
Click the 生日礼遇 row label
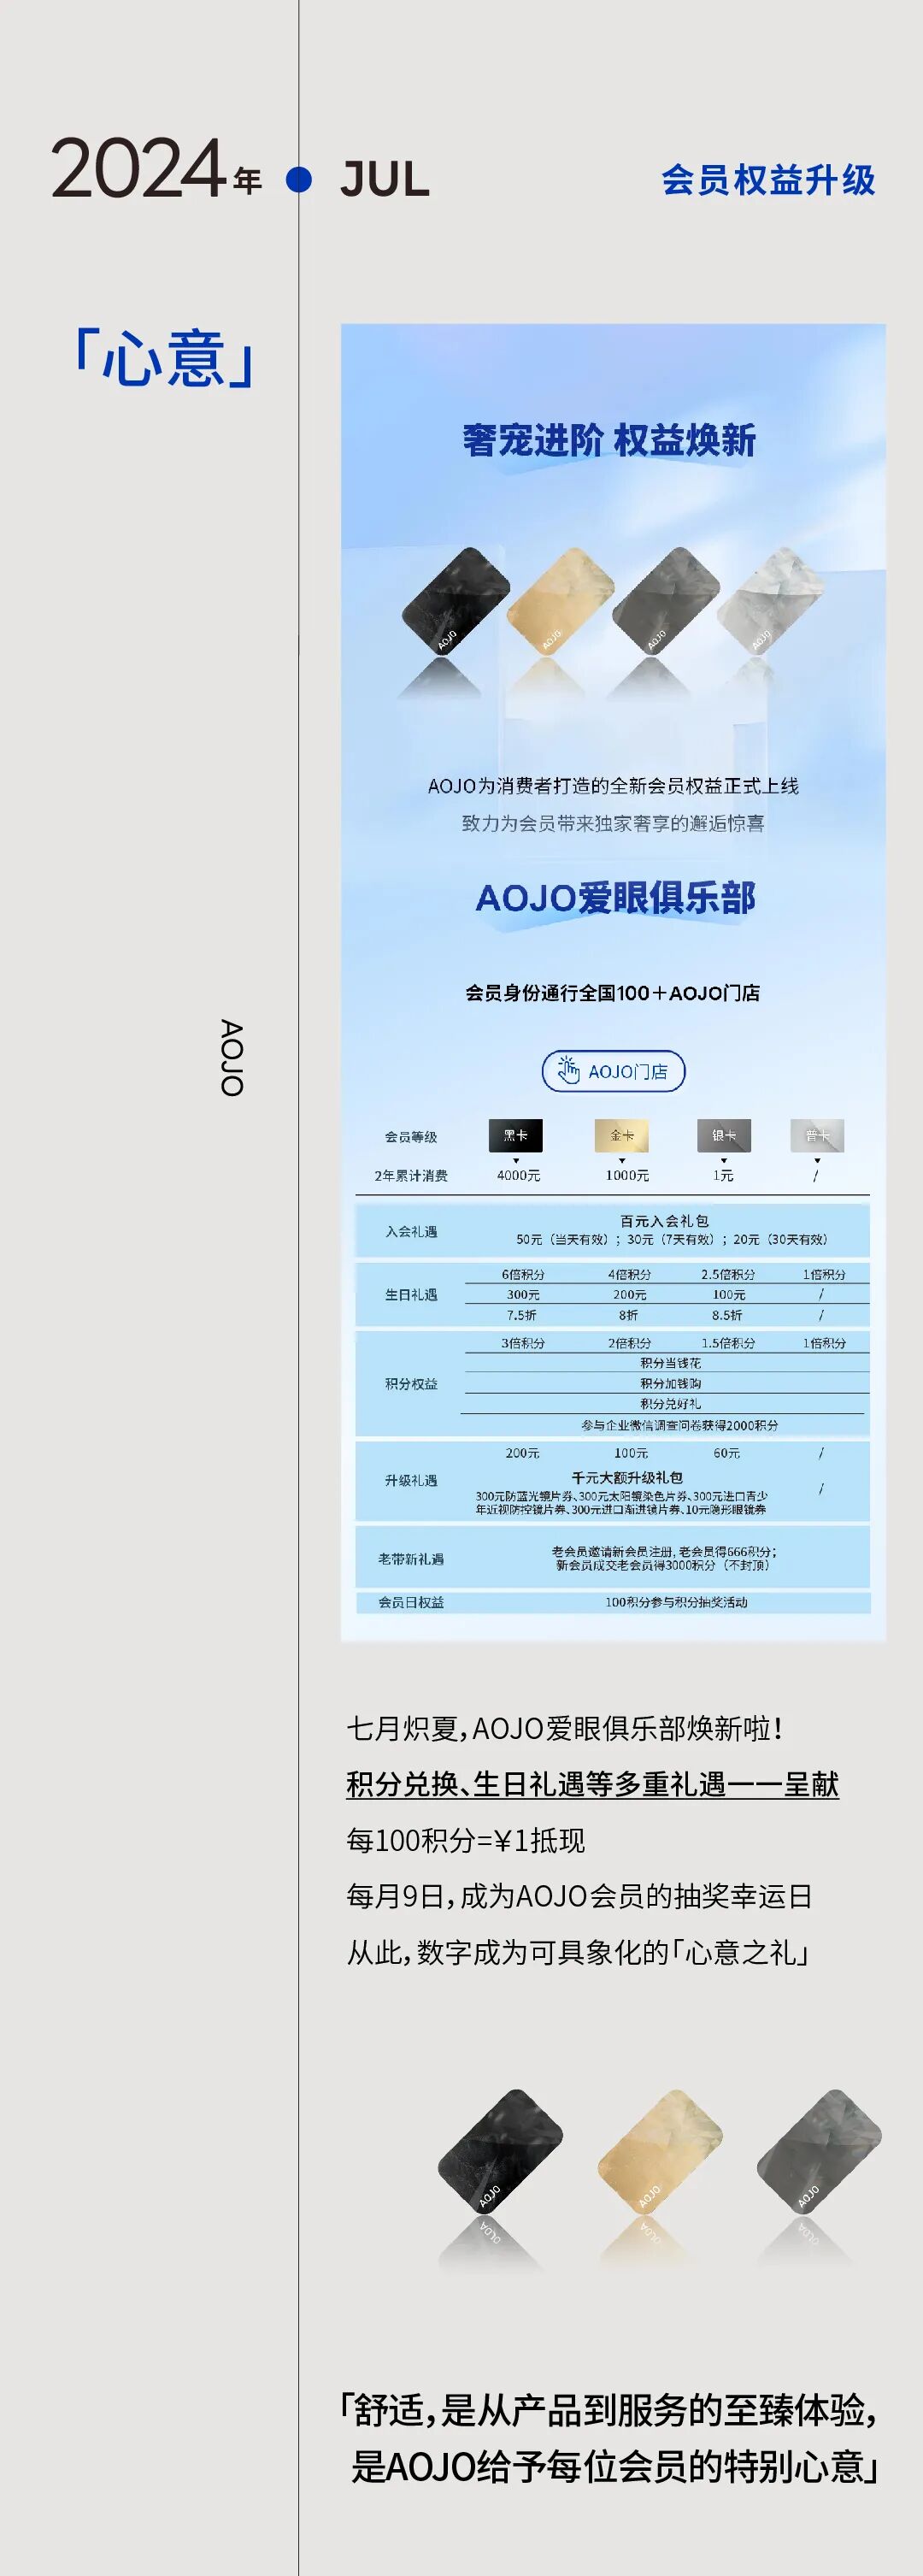(x=411, y=1295)
